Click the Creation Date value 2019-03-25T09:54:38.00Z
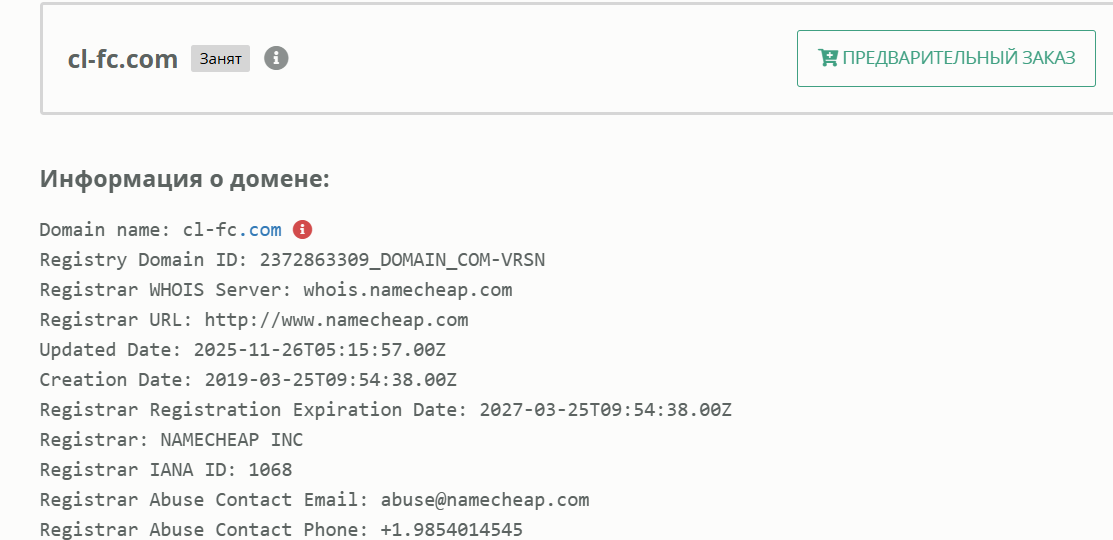 coord(330,380)
